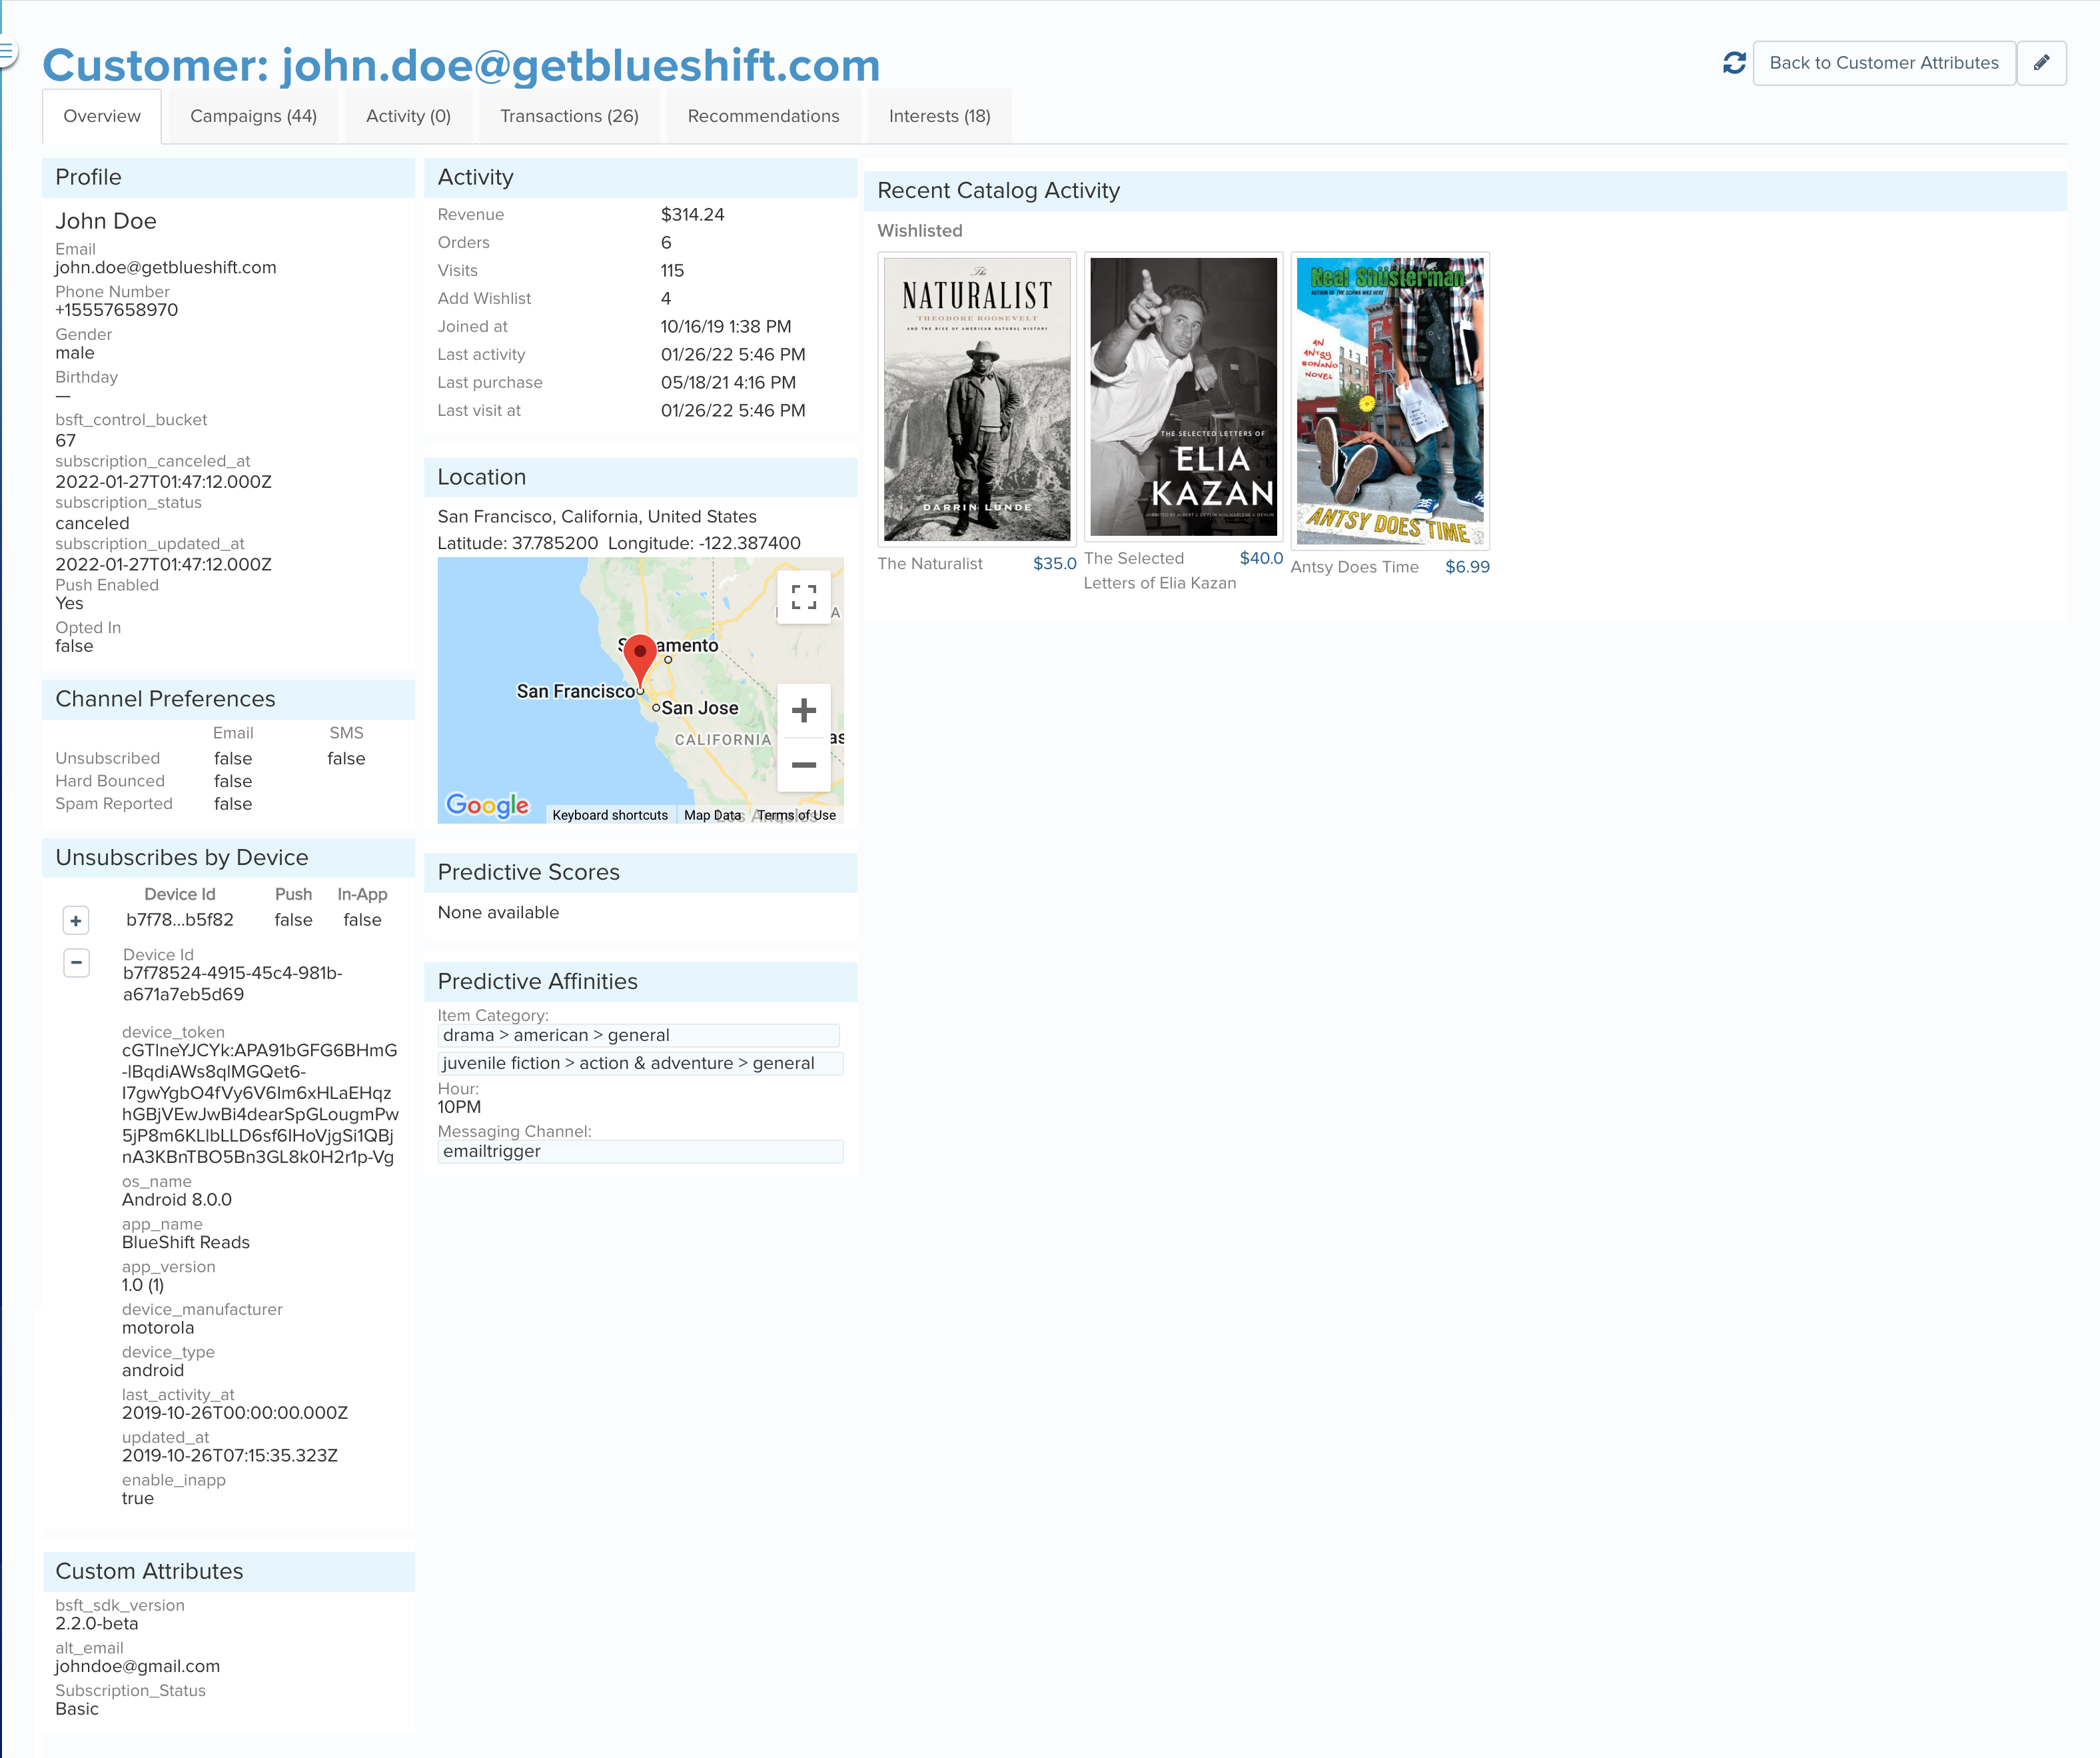Viewport: 2100px width, 1758px height.
Task: Click Subscription_Status value Basic
Action: pos(77,1710)
